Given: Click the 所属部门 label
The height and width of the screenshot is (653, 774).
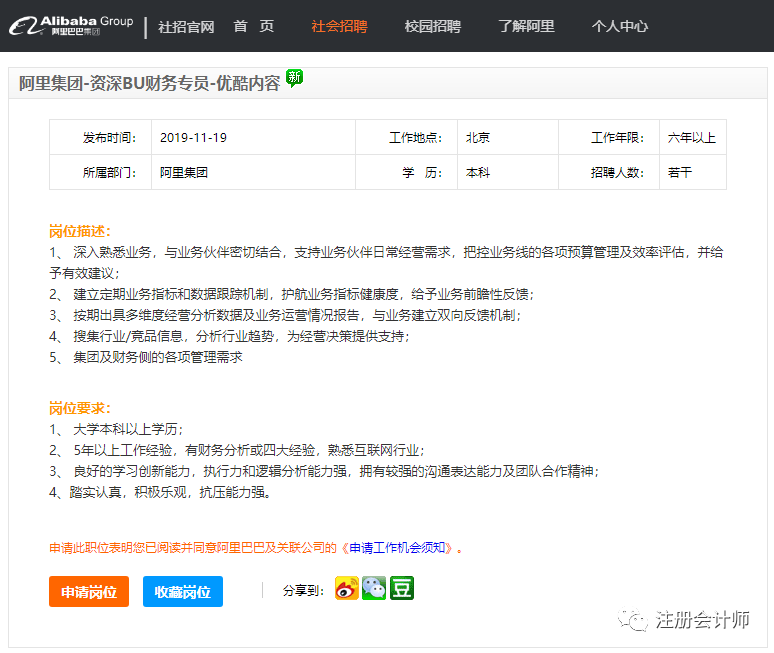Looking at the screenshot, I should pyautogui.click(x=110, y=172).
